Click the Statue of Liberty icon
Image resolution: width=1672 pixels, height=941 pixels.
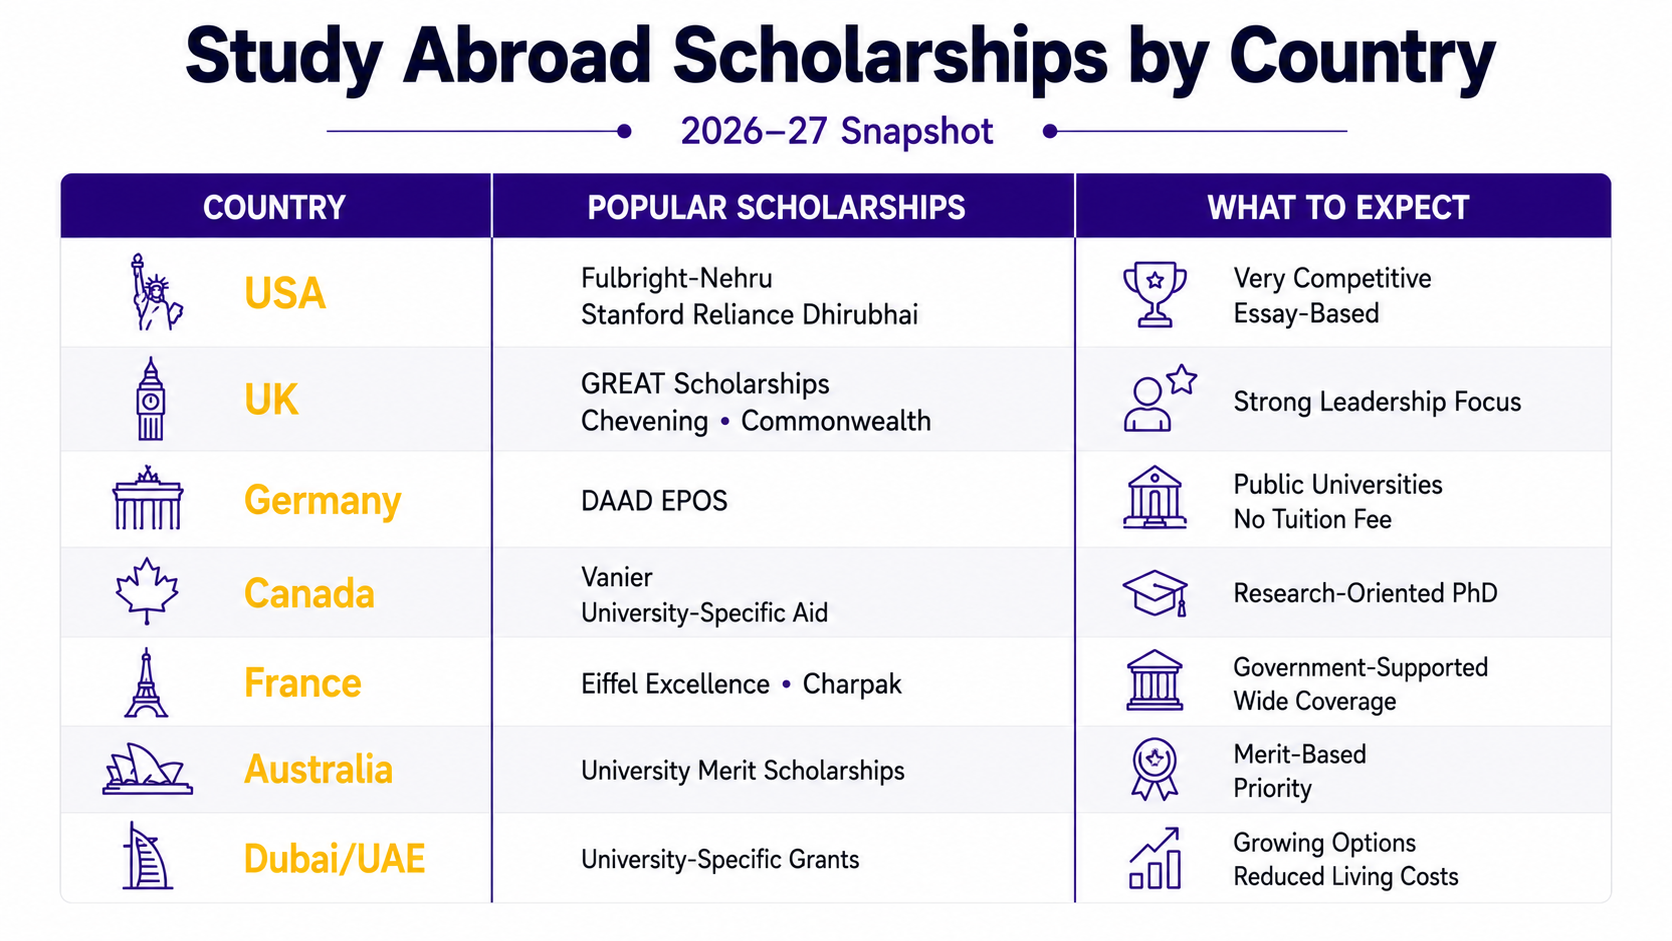coord(156,292)
